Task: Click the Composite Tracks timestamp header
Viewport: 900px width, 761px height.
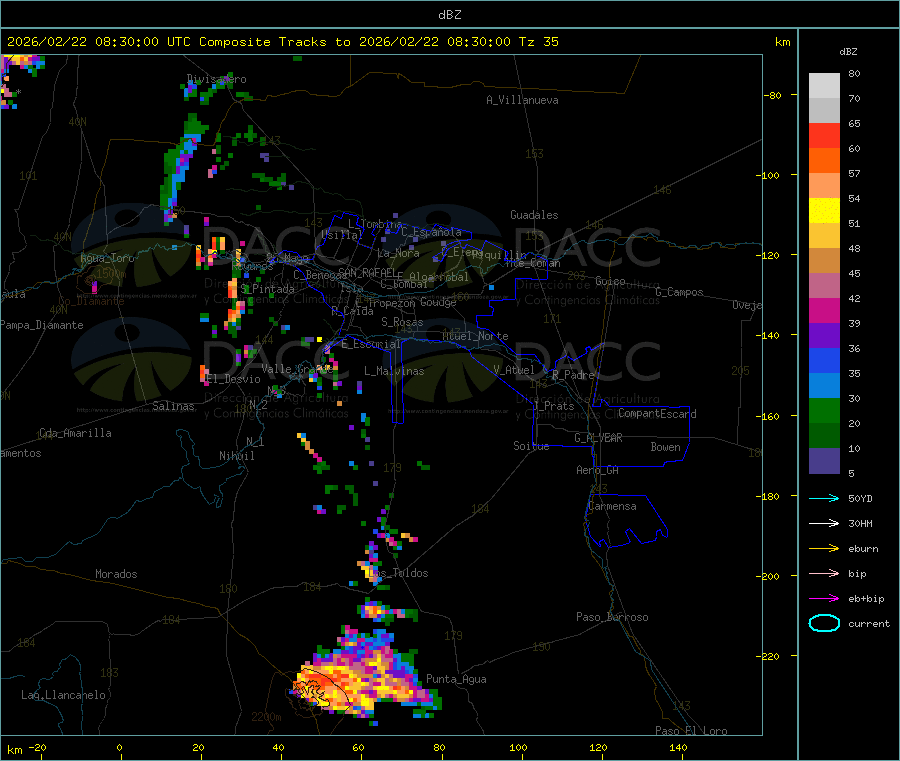Action: click(282, 42)
